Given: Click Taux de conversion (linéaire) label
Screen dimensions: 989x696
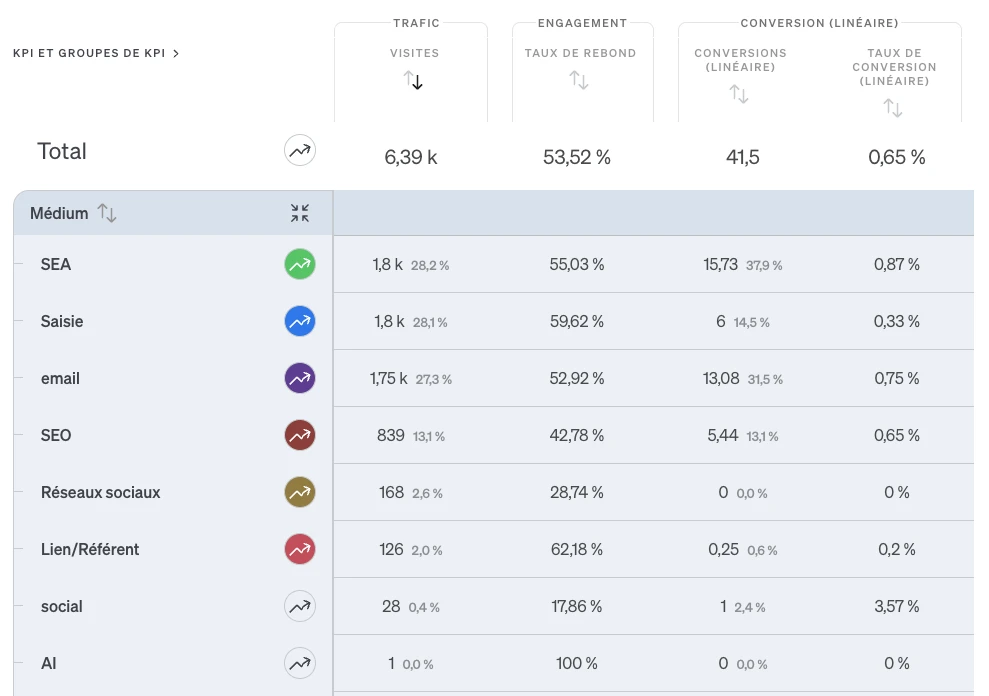Looking at the screenshot, I should tap(894, 67).
